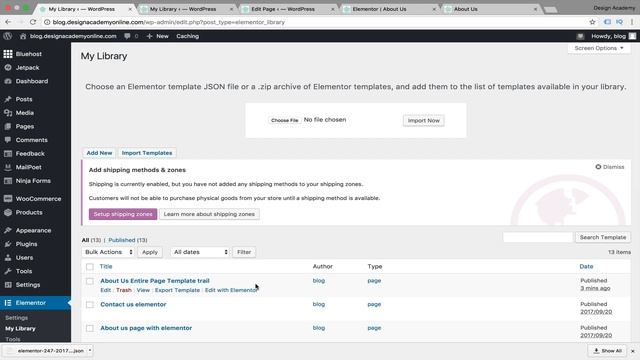Open the downloaded json file menu arrow
Viewport: 640px width, 360px height.
coord(90,351)
